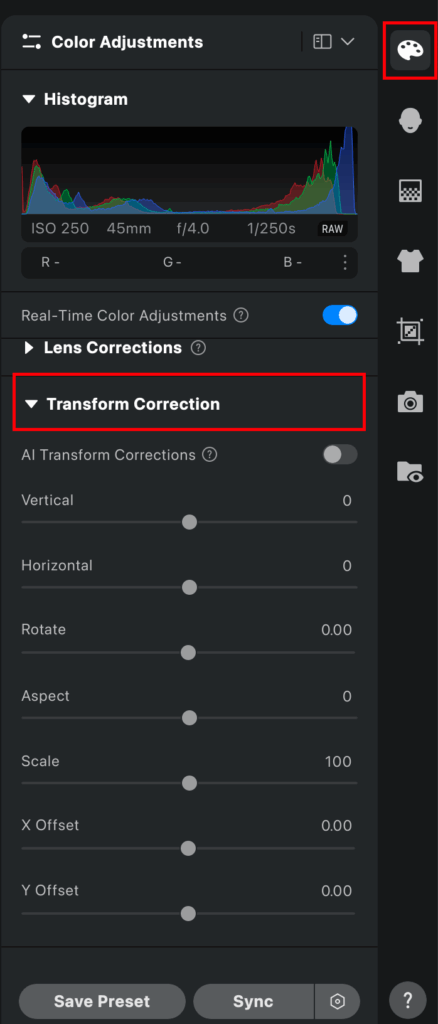Screen dimensions: 438x1024
Task: Click the camera icon in sidebar
Action: (410, 402)
